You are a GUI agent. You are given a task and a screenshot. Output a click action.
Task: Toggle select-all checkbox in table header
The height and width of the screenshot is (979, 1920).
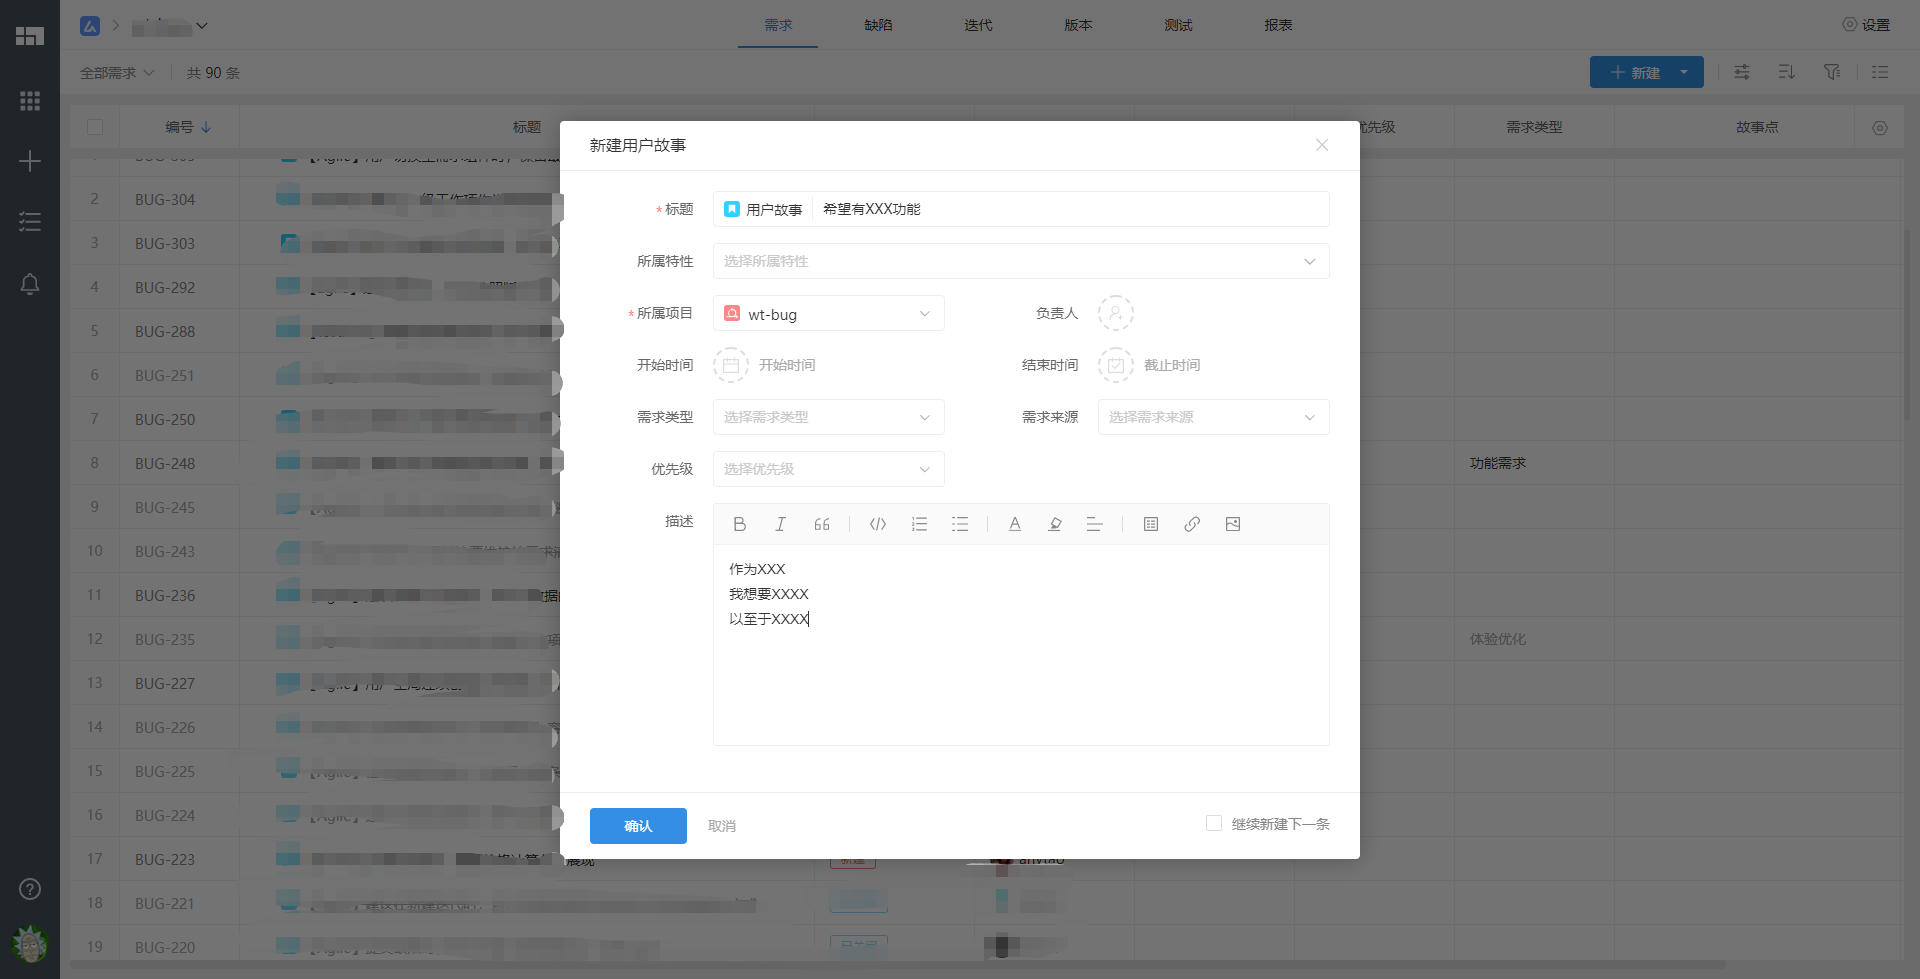point(95,127)
